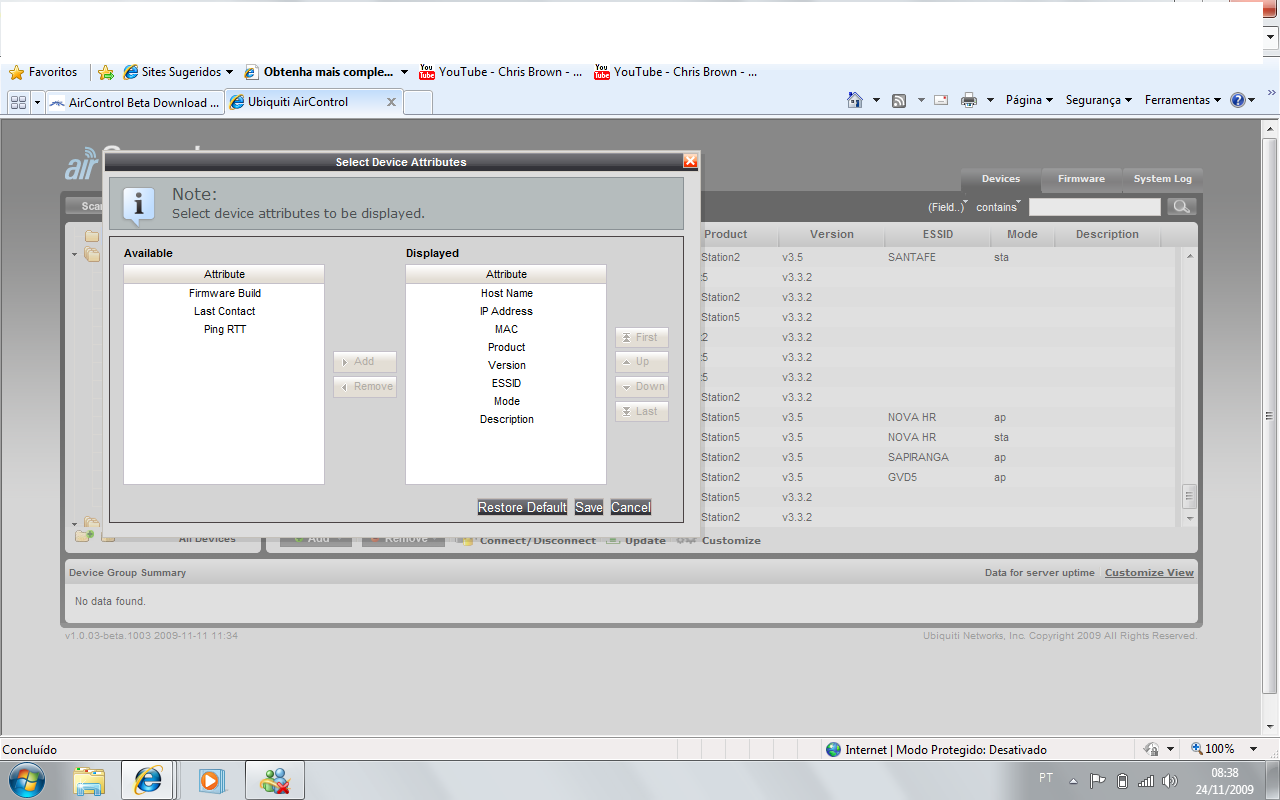Screen dimensions: 1280x800
Task: Open the (Field..) filter dropdown
Action: tap(948, 207)
